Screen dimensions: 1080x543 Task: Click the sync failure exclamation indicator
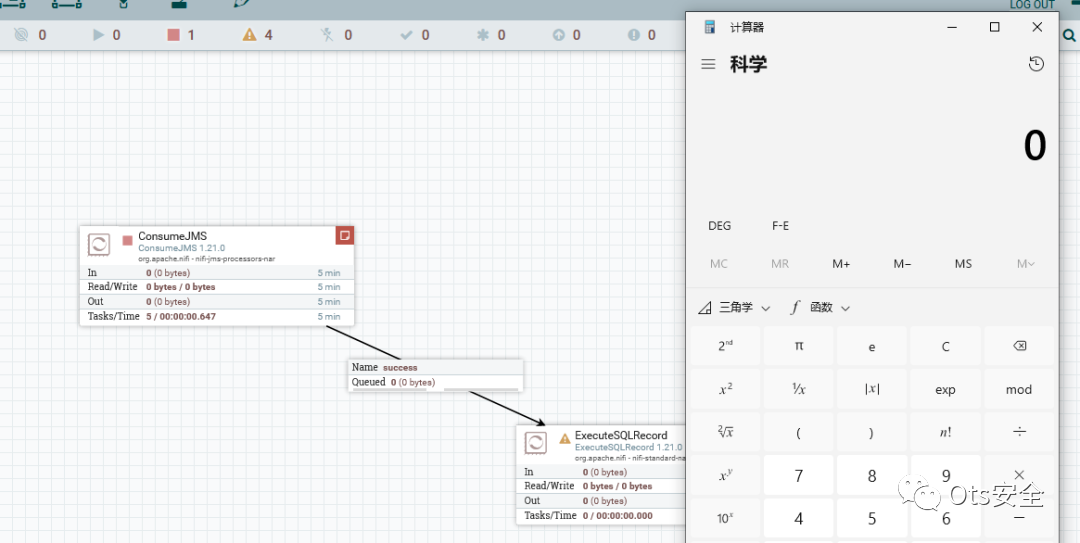(x=634, y=34)
